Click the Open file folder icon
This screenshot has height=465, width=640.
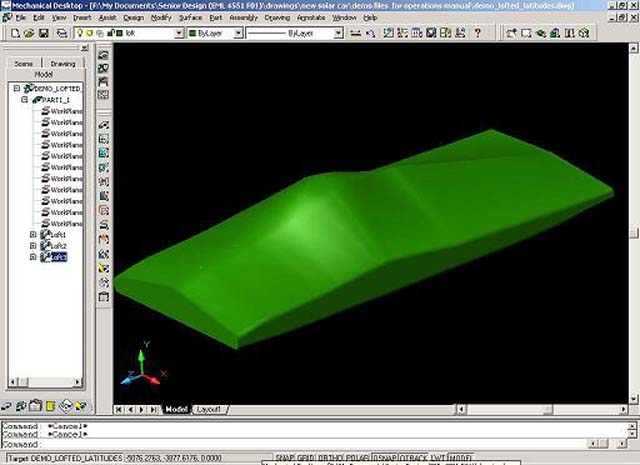(x=29, y=33)
